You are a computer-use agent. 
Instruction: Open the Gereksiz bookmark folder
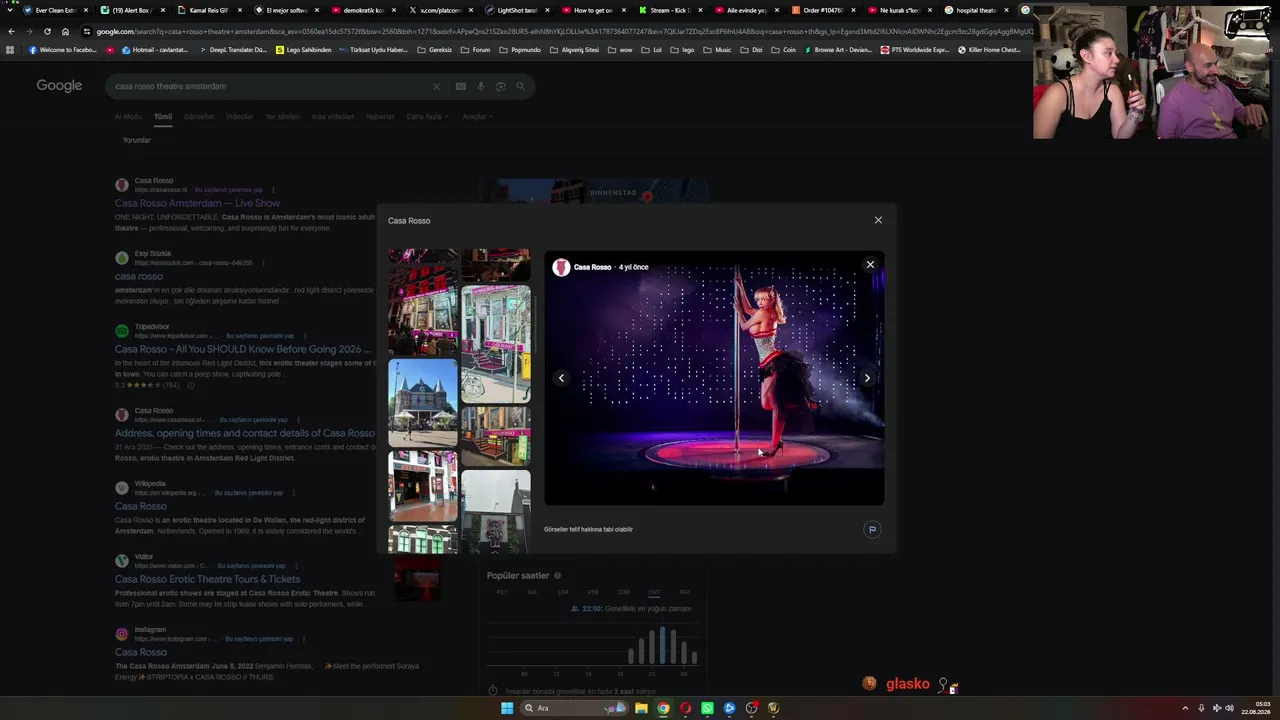coord(435,50)
